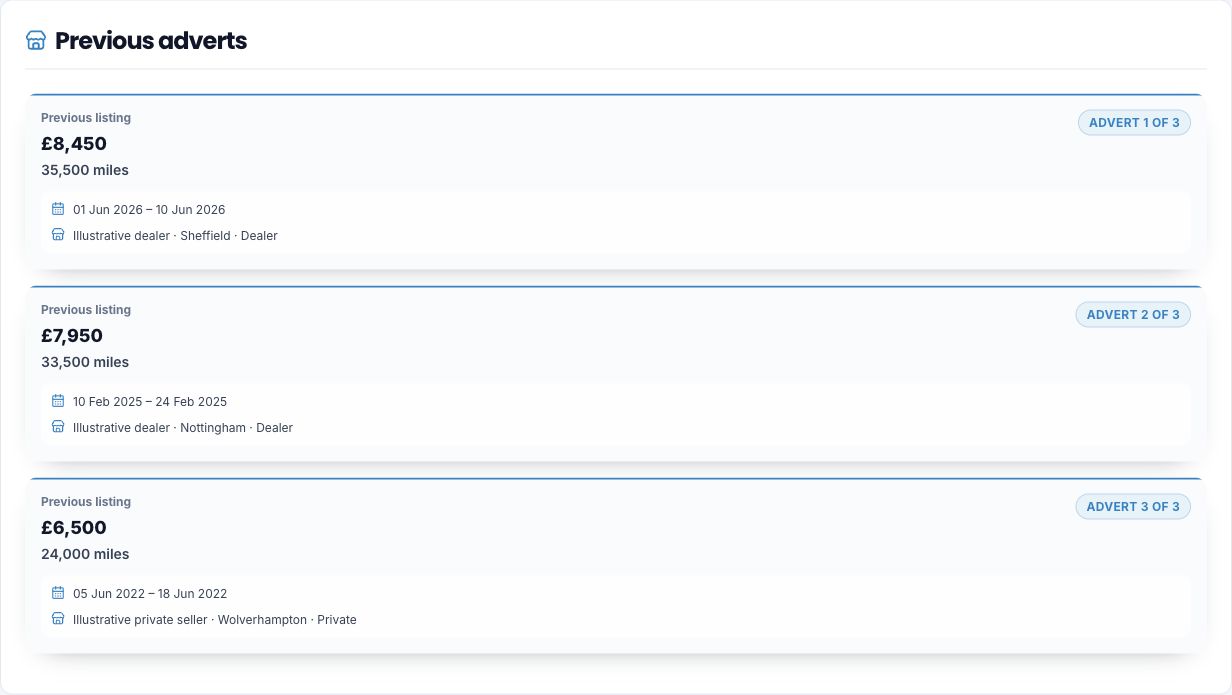Click the 33,500 miles mileage text
Viewport: 1232px width, 695px height.
85,362
